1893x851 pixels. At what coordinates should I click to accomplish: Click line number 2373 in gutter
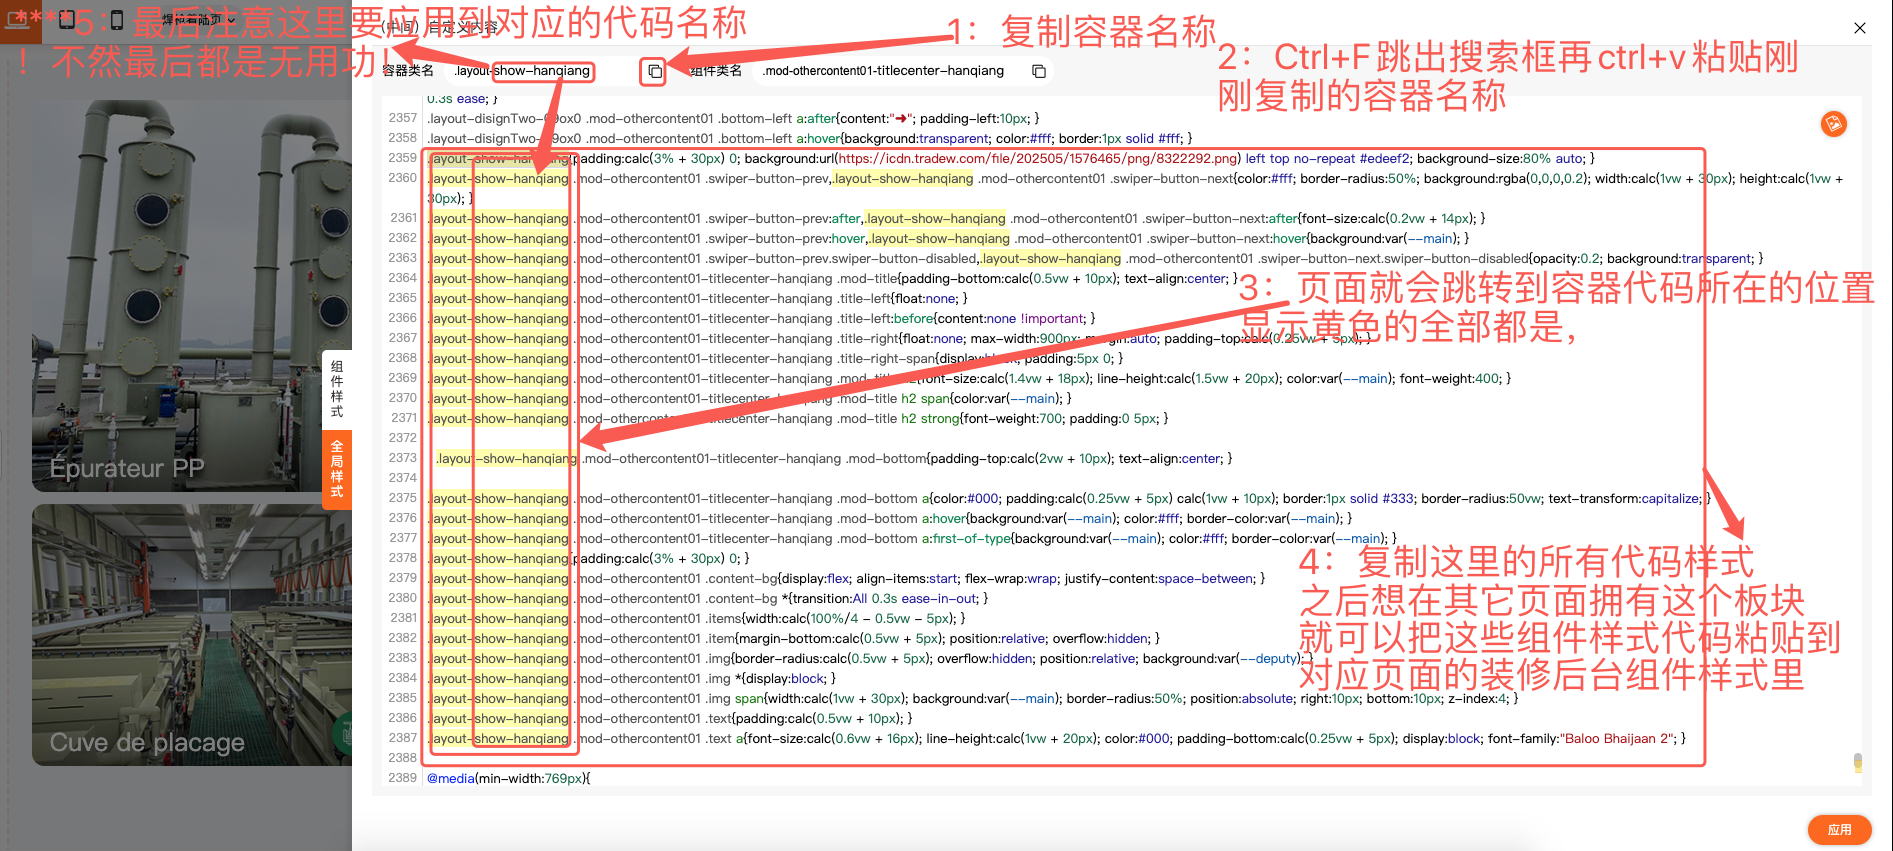point(402,458)
